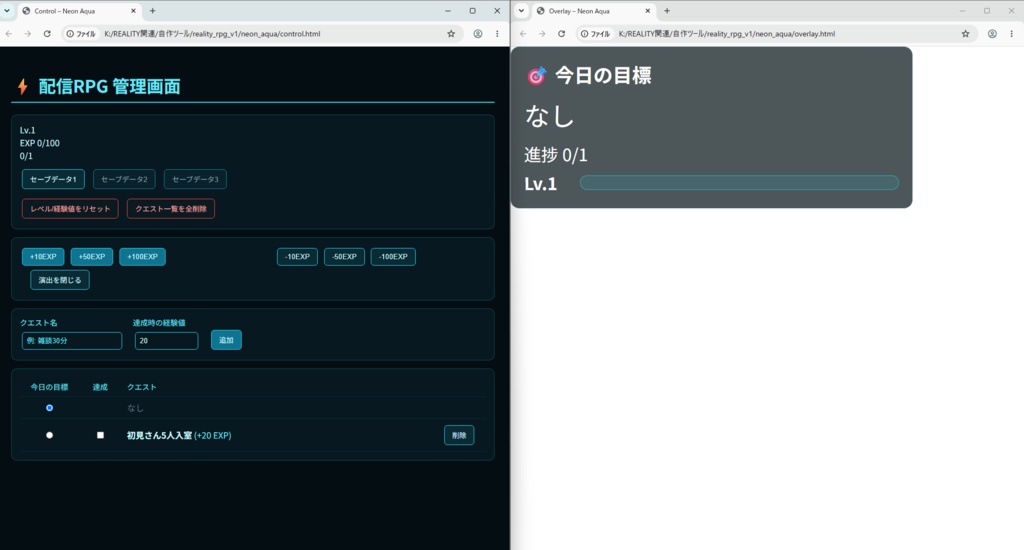Screen dimensions: 1024x550
Task: Reload the Overlay – Neon Aqua page
Action: pyautogui.click(x=561, y=34)
